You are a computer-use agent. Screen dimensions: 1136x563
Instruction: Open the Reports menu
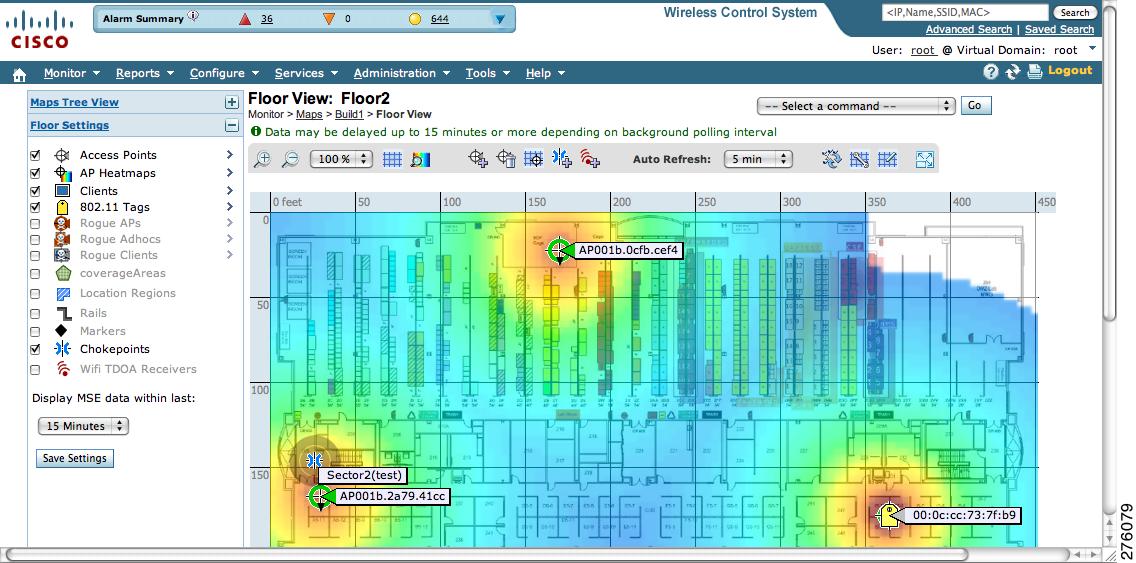(x=145, y=73)
